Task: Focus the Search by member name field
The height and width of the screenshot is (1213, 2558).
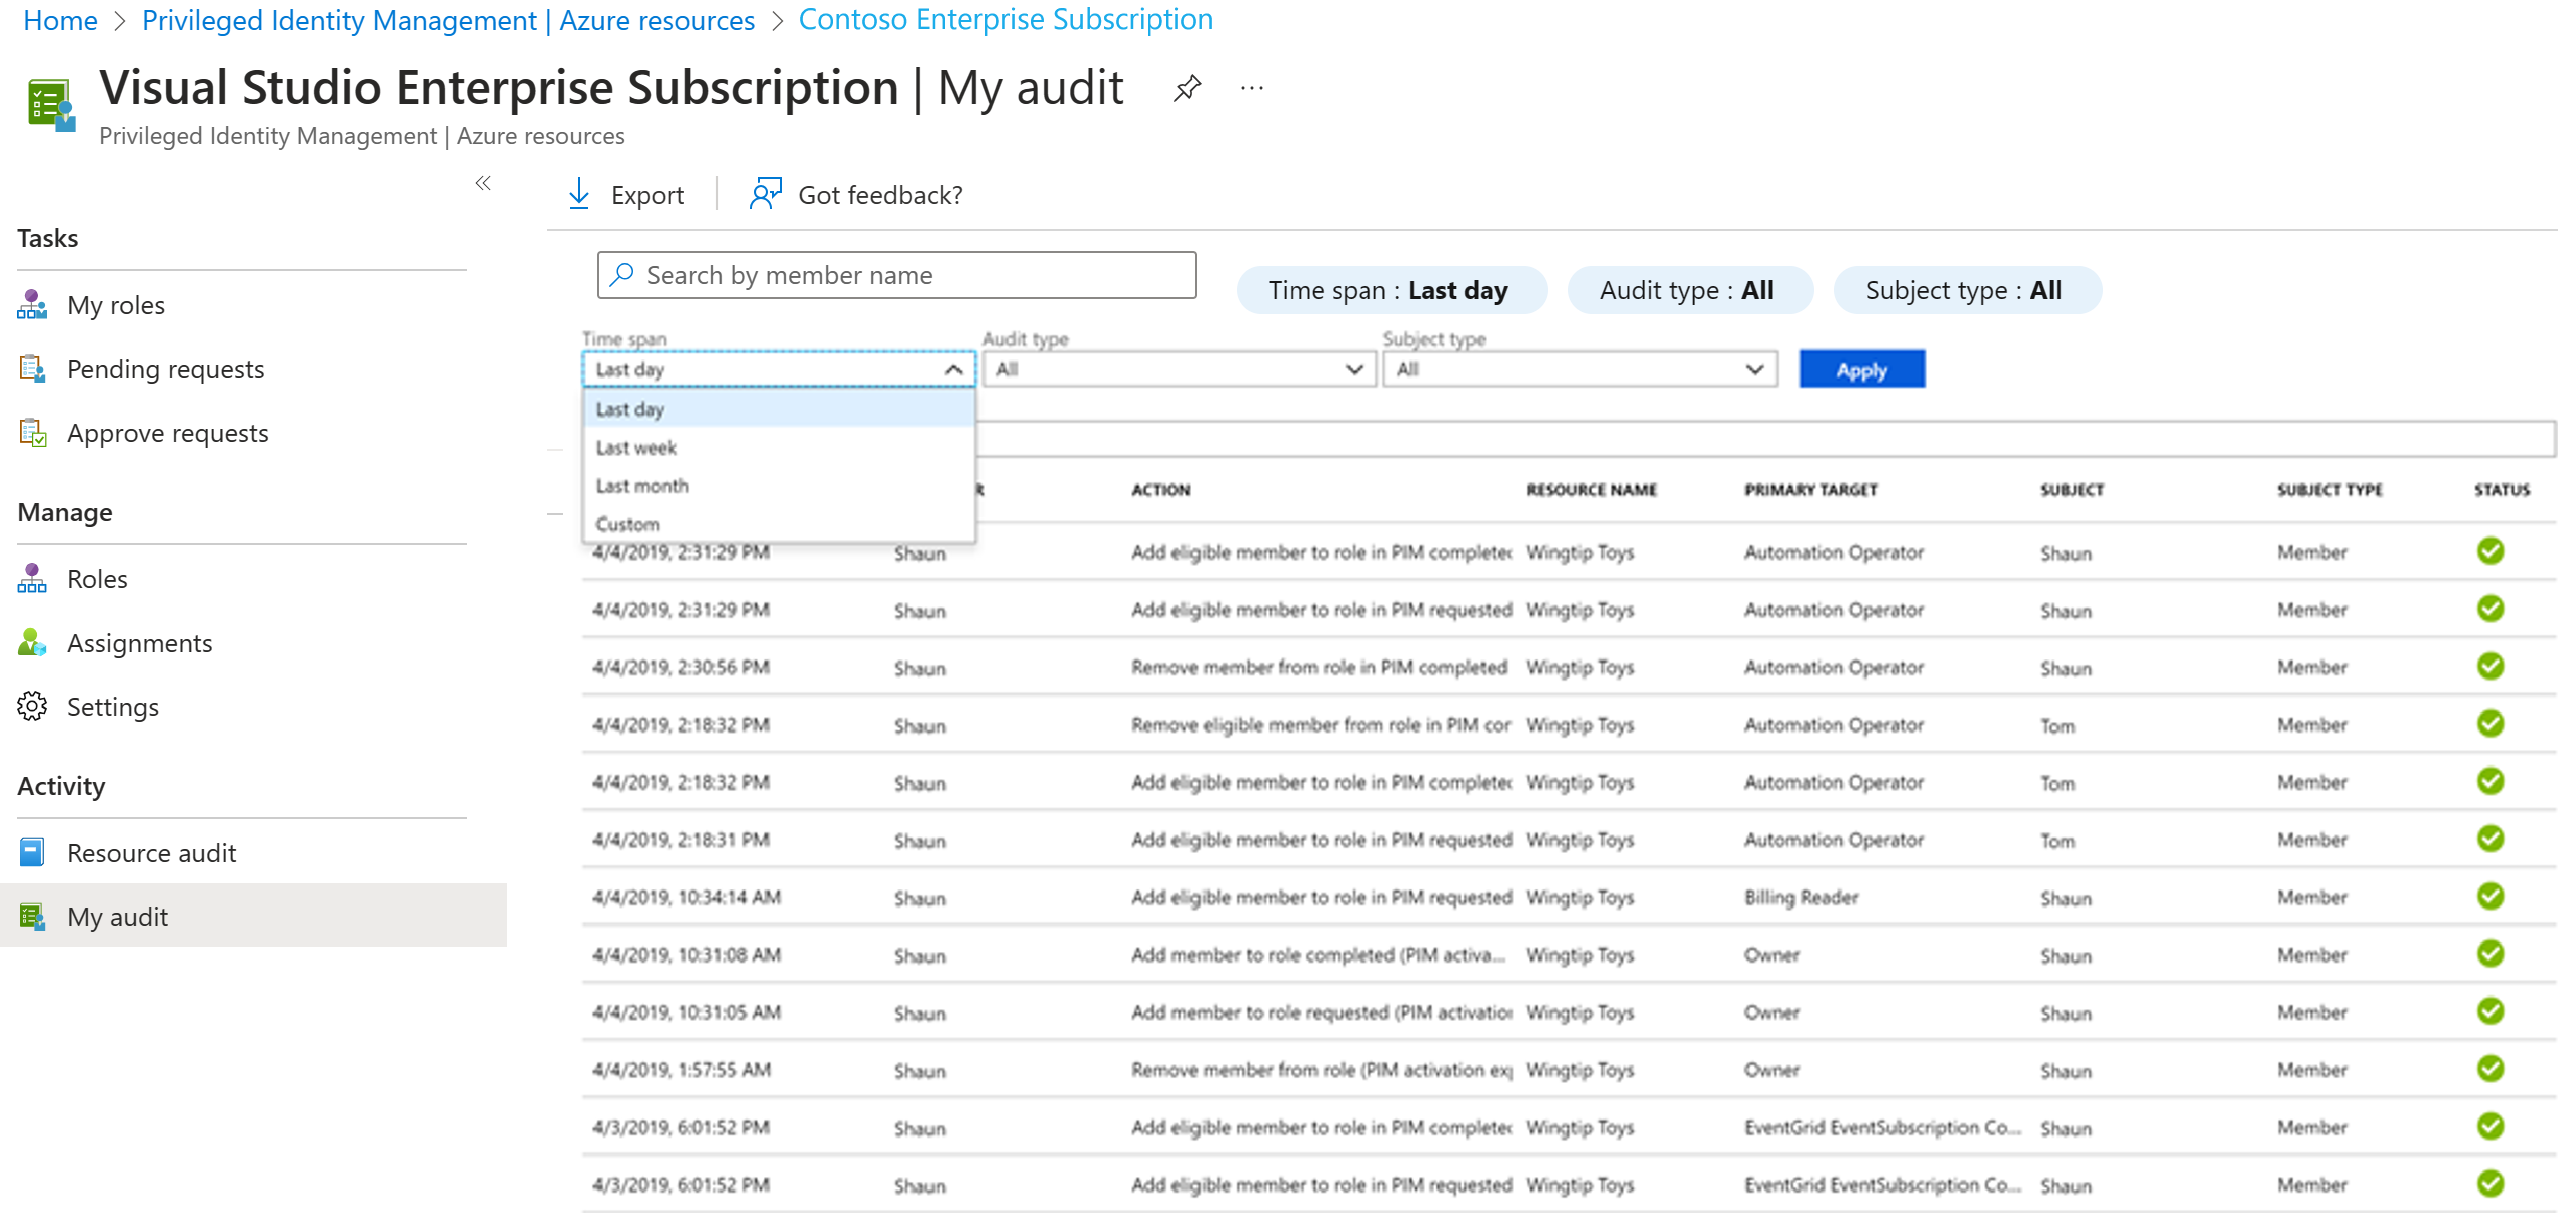Action: click(x=910, y=275)
